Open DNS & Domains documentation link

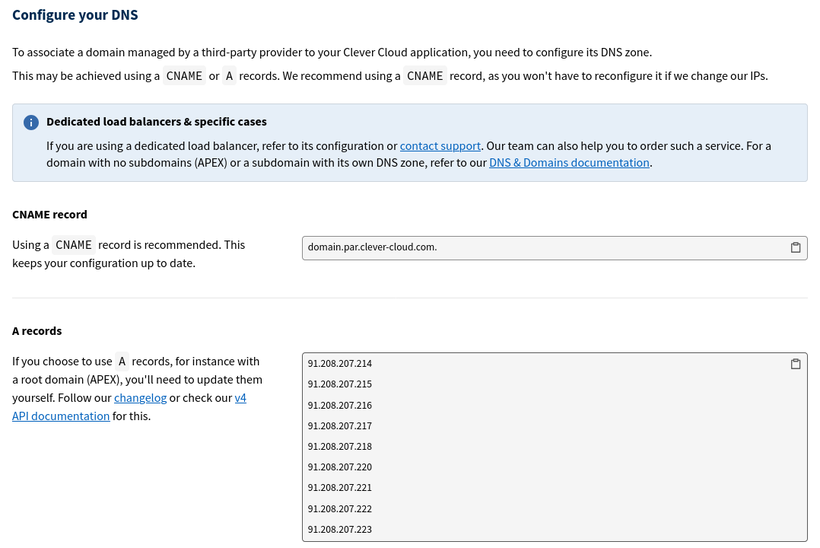click(569, 163)
